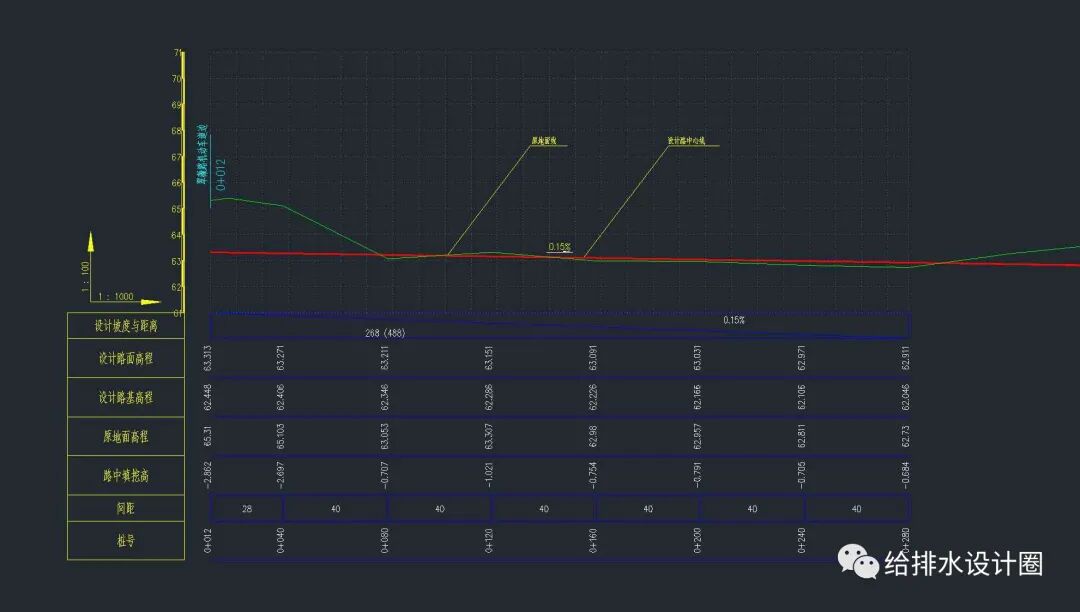The image size is (1080, 612).
Task: Click the 0.15% value in the slope row
Action: (734, 320)
